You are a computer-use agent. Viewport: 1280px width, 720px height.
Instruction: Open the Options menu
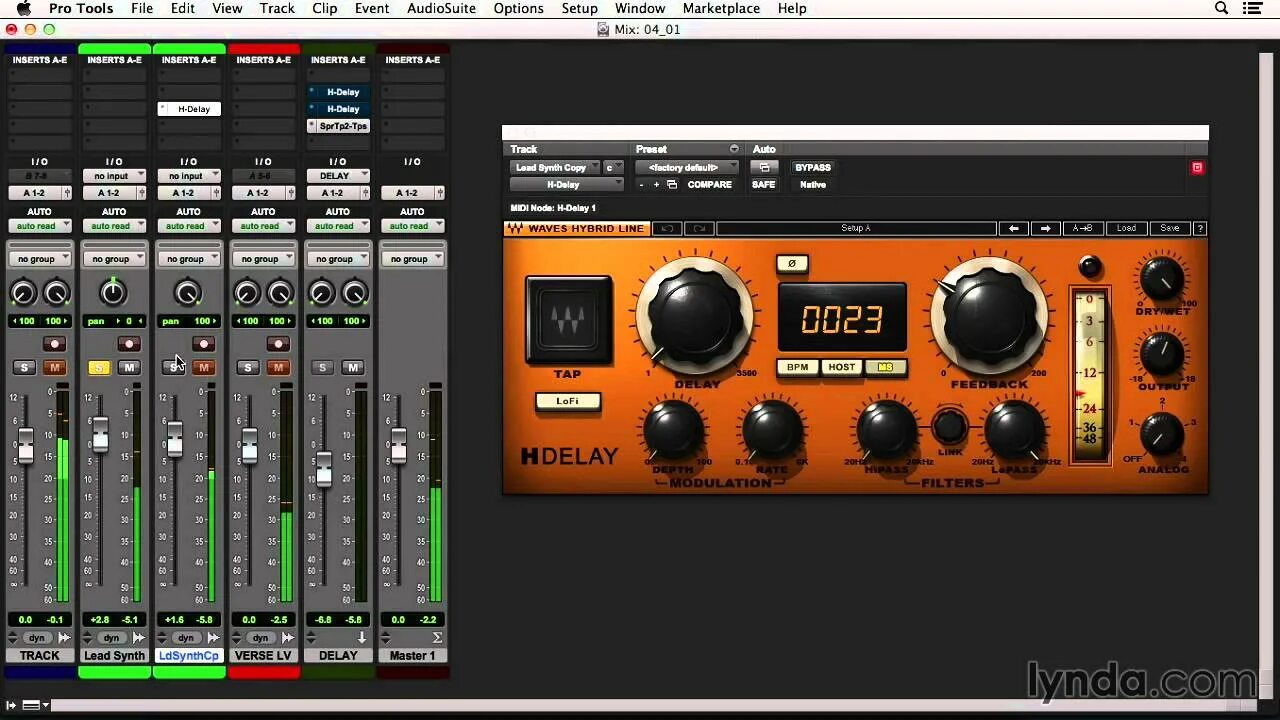[519, 8]
